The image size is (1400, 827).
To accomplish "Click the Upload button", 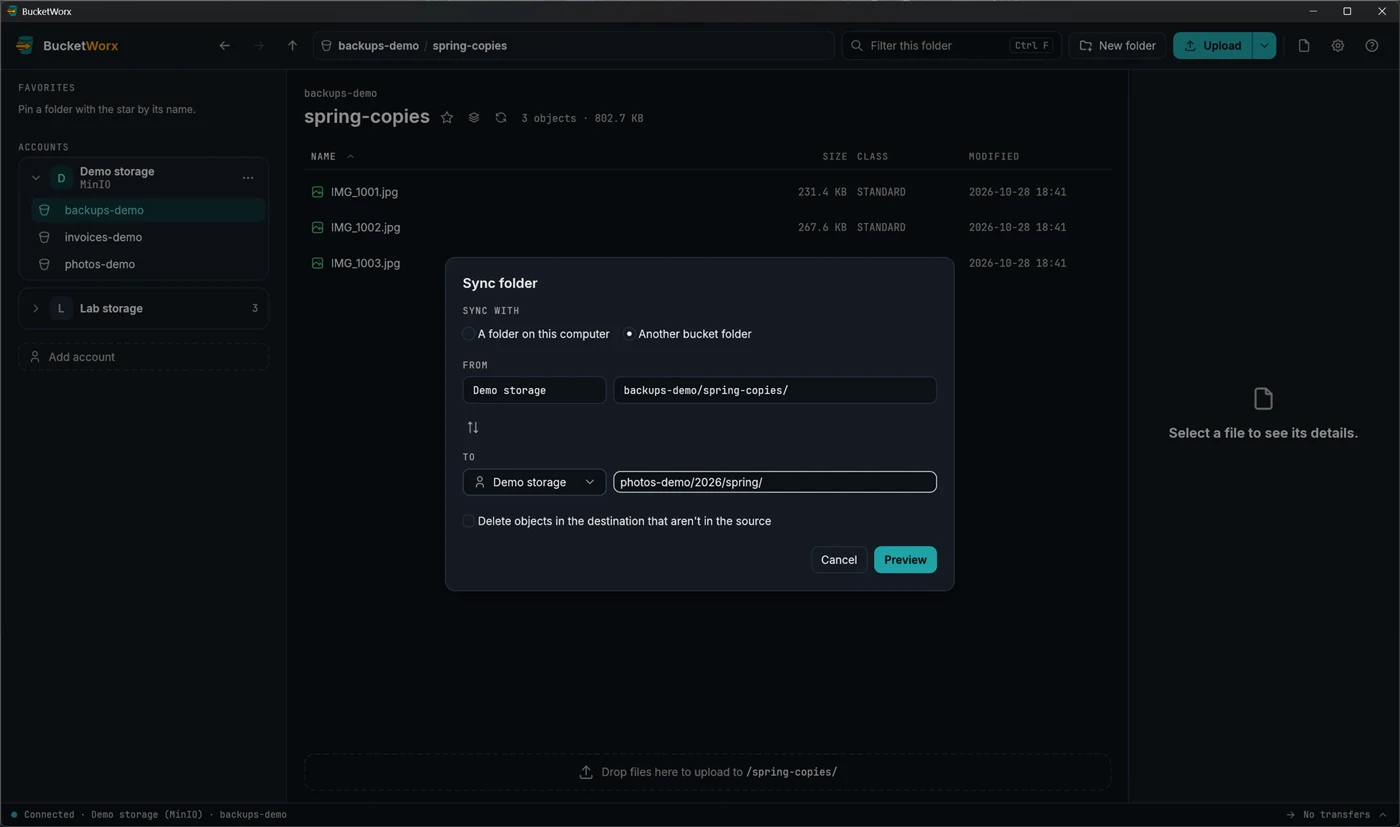I will [1212, 46].
